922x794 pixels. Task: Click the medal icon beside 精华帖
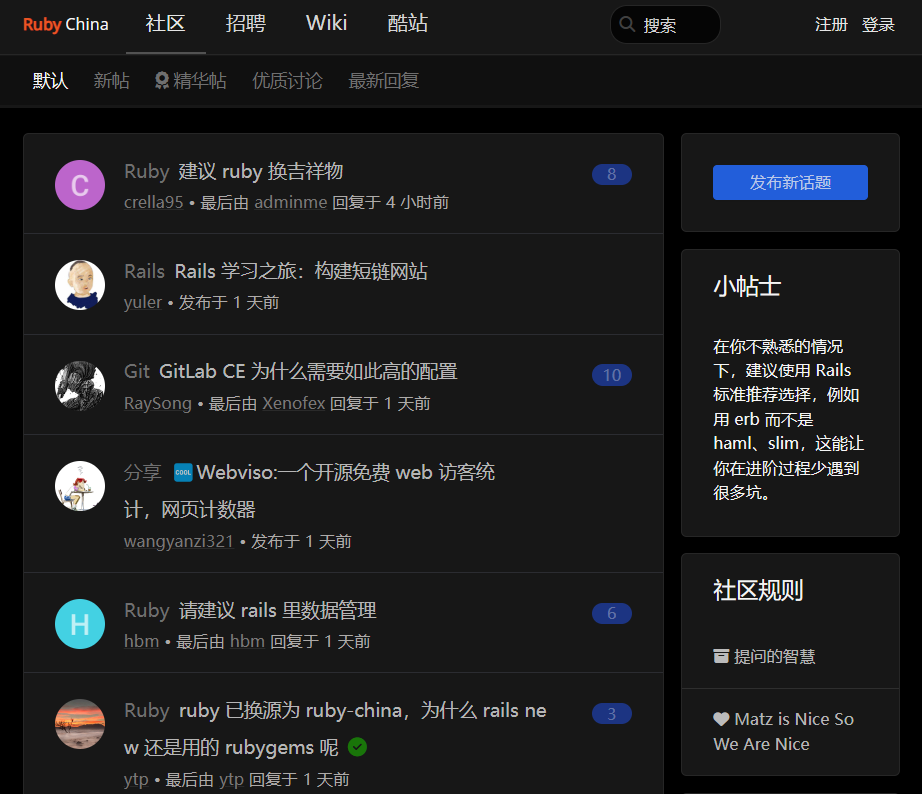coord(162,81)
